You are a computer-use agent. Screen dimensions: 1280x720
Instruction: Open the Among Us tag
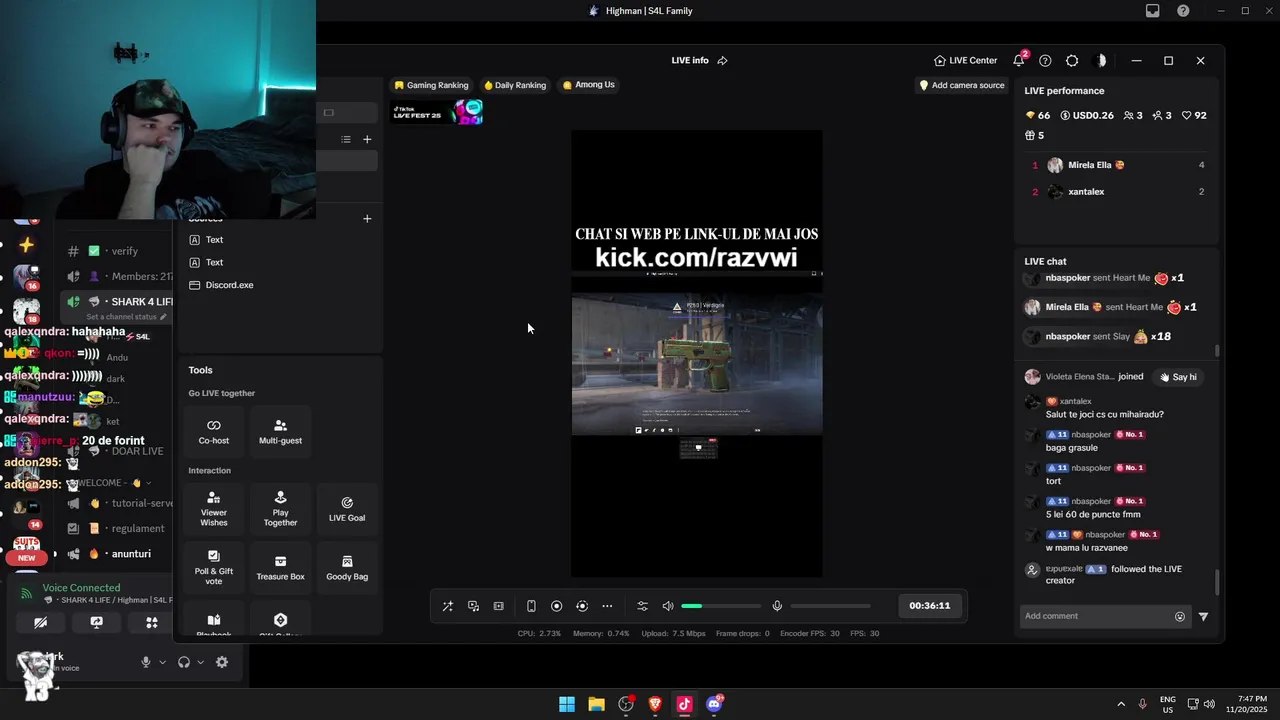(588, 85)
